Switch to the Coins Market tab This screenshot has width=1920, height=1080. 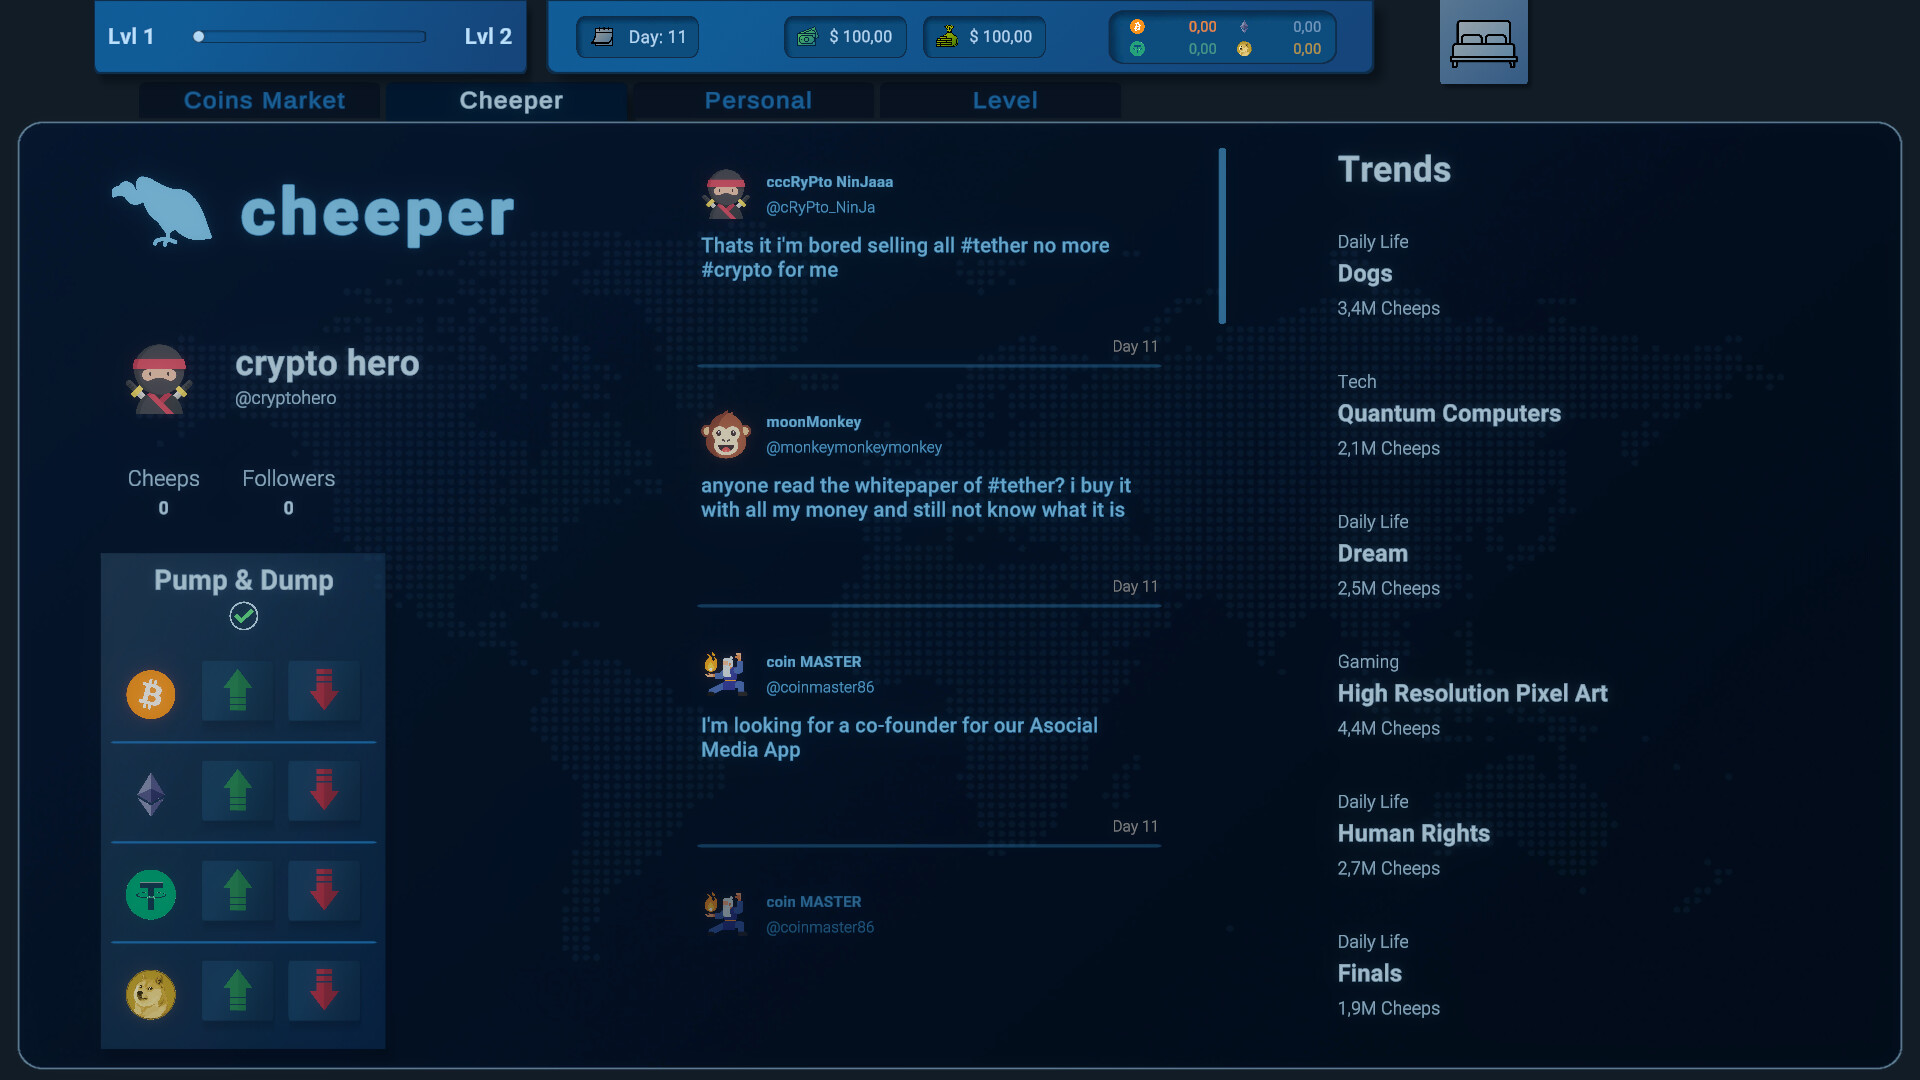(x=264, y=100)
